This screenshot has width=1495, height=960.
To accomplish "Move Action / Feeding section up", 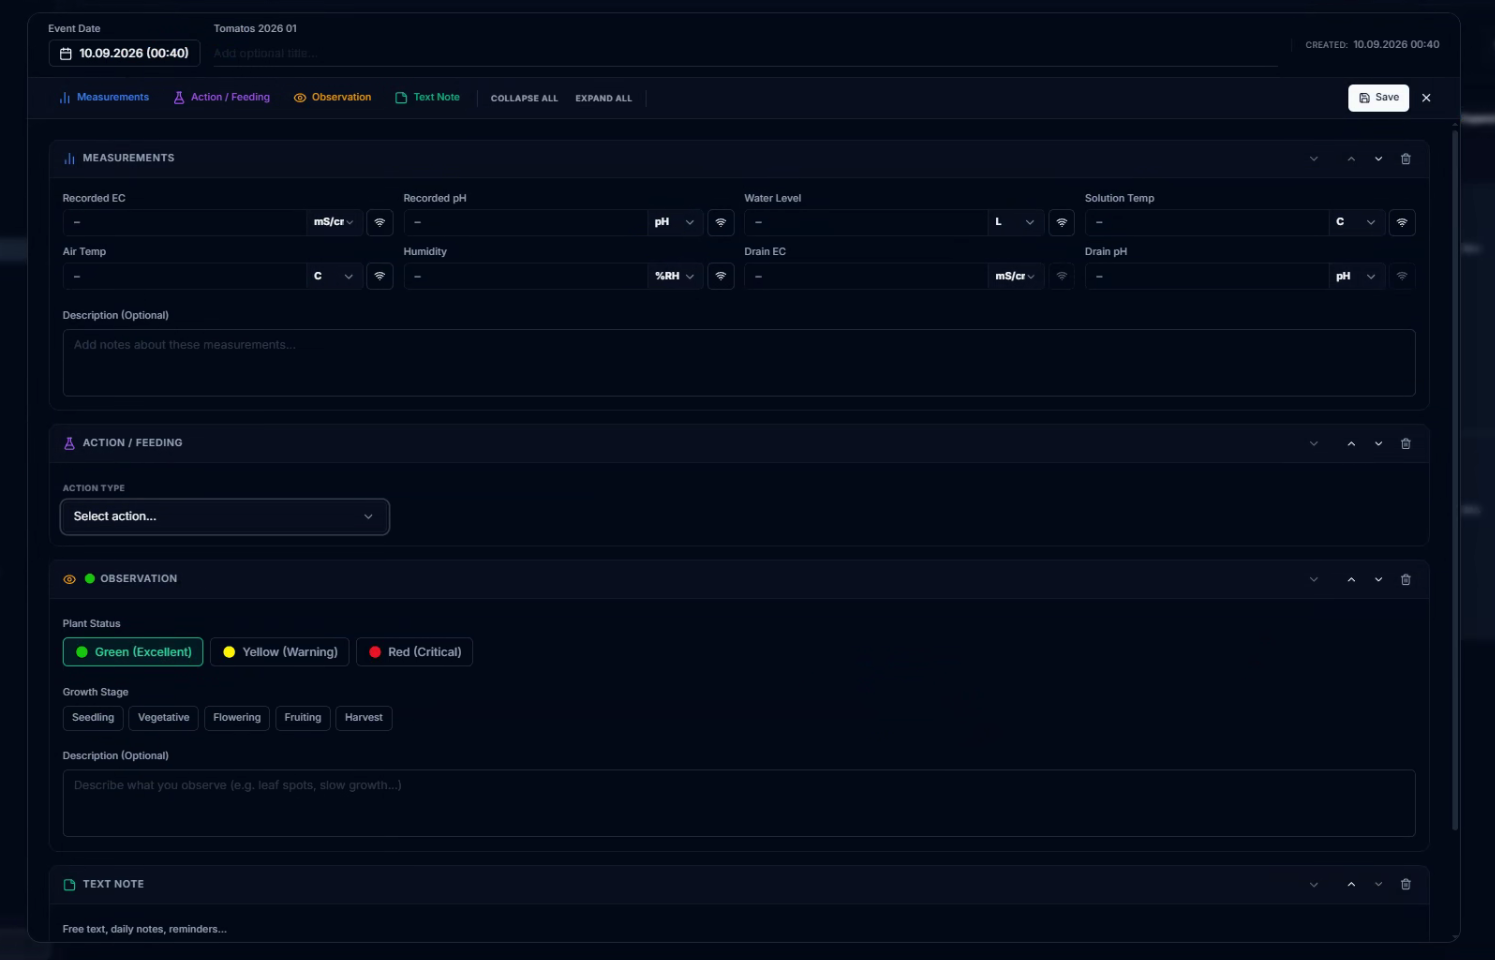I will [1351, 444].
